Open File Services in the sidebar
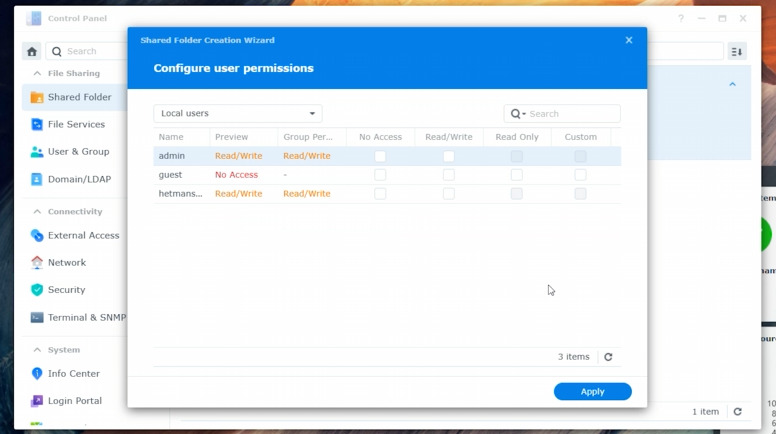Viewport: 776px width, 434px height. [x=76, y=124]
